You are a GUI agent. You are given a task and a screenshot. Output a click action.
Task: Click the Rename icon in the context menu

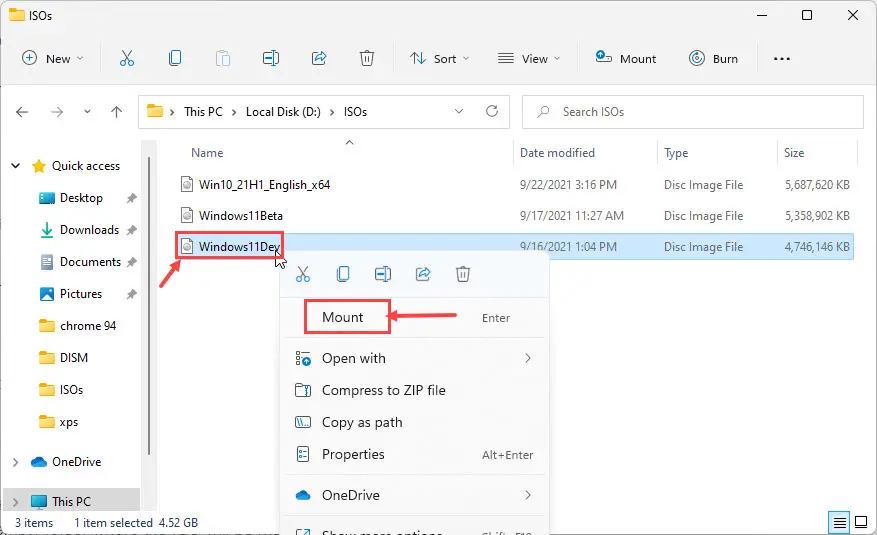pyautogui.click(x=383, y=274)
